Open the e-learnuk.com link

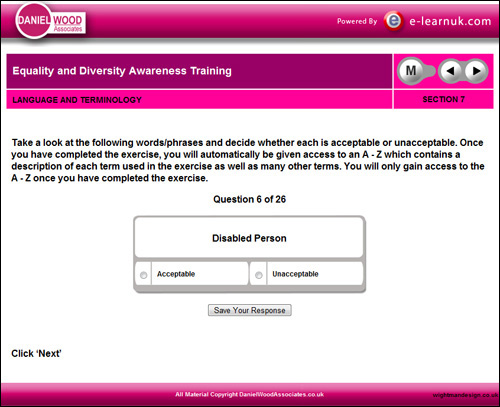coord(450,21)
